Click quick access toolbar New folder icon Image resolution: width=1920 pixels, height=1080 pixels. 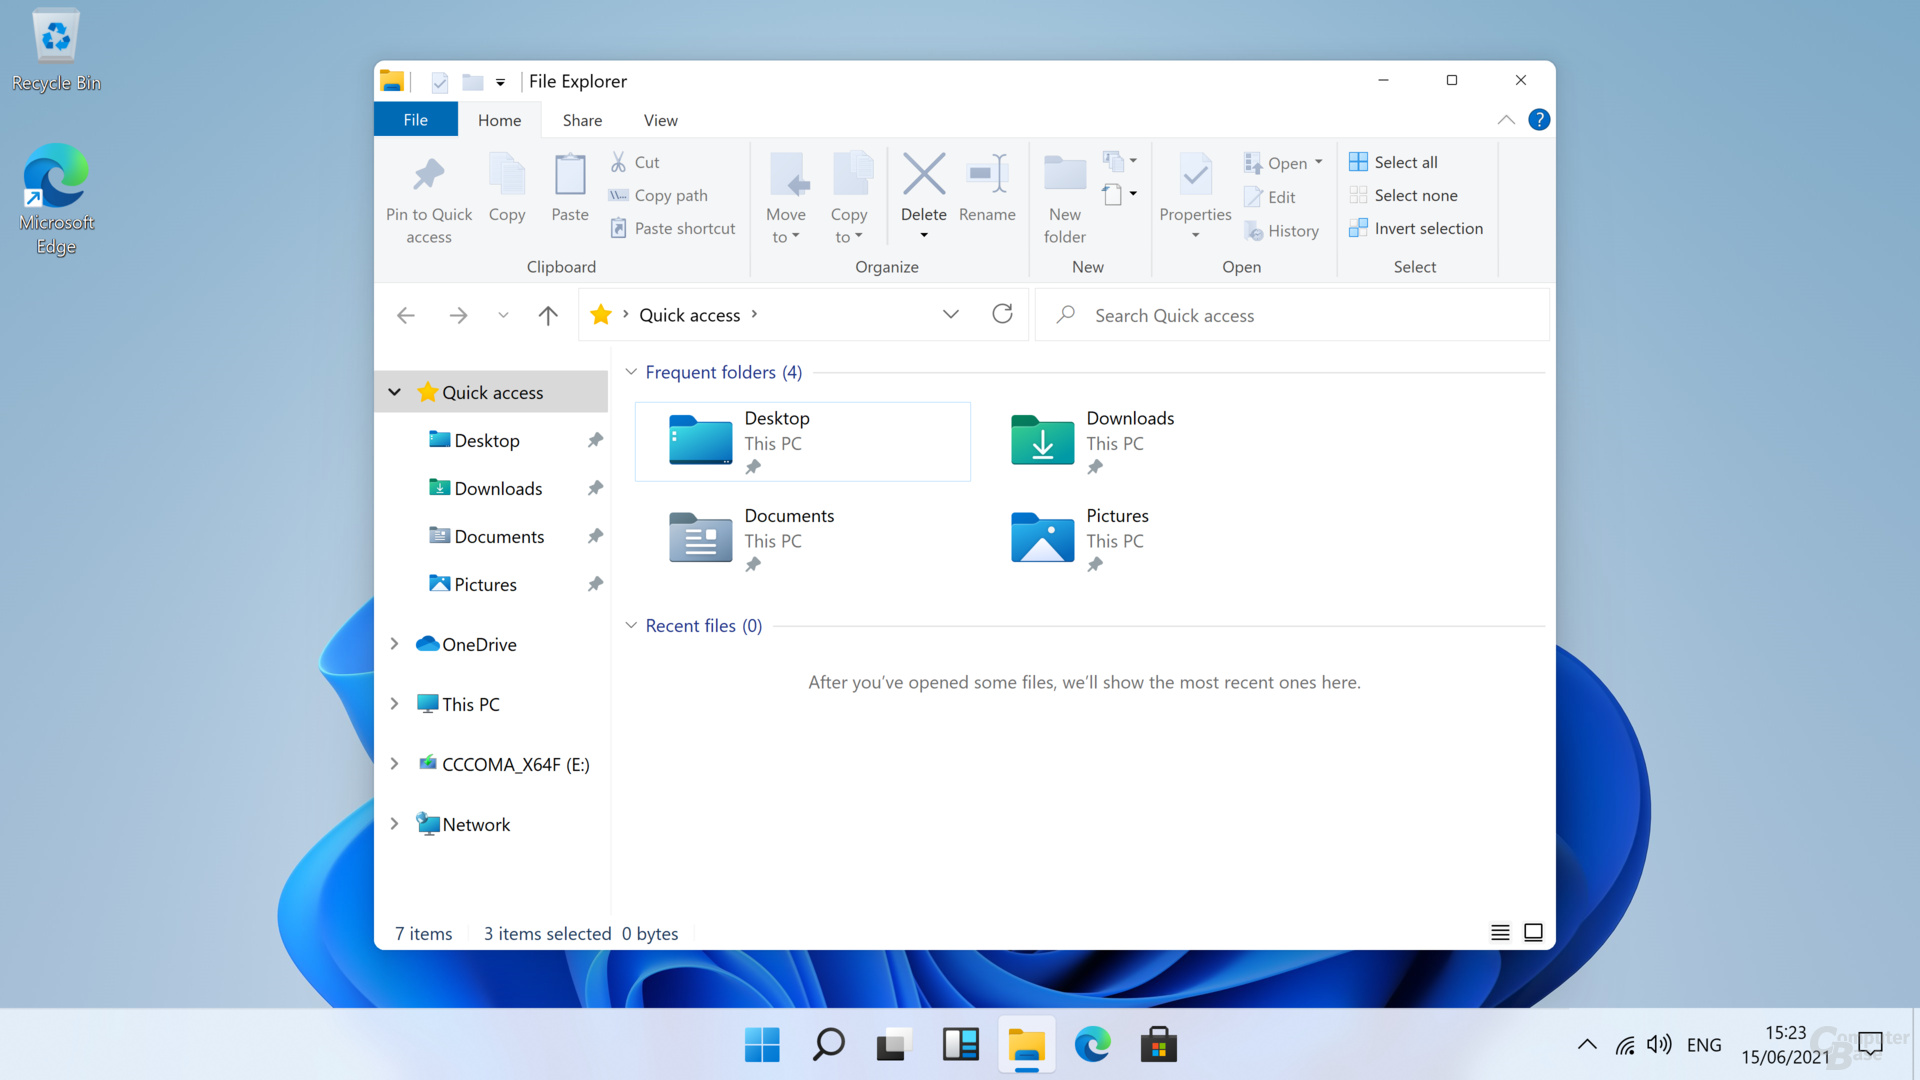pos(473,82)
